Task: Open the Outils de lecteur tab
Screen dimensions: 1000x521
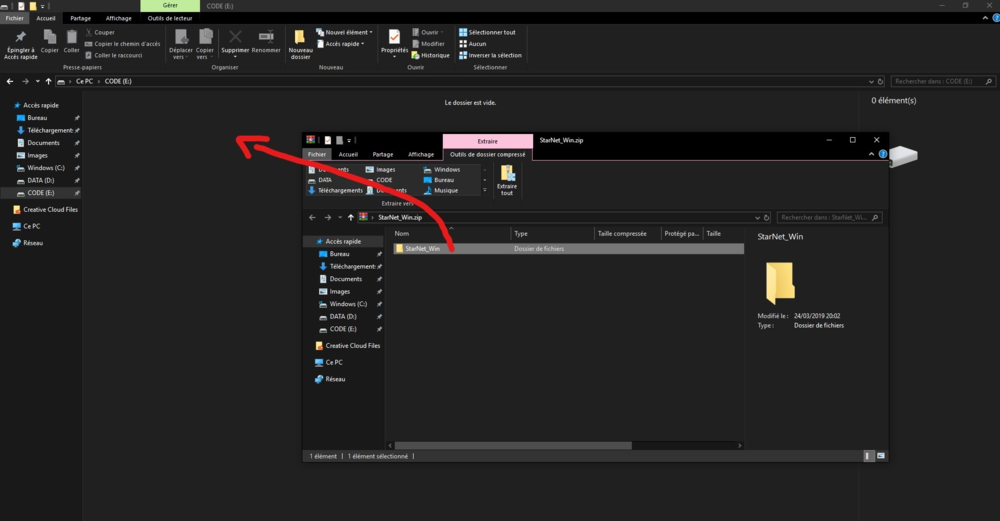Action: 170,18
